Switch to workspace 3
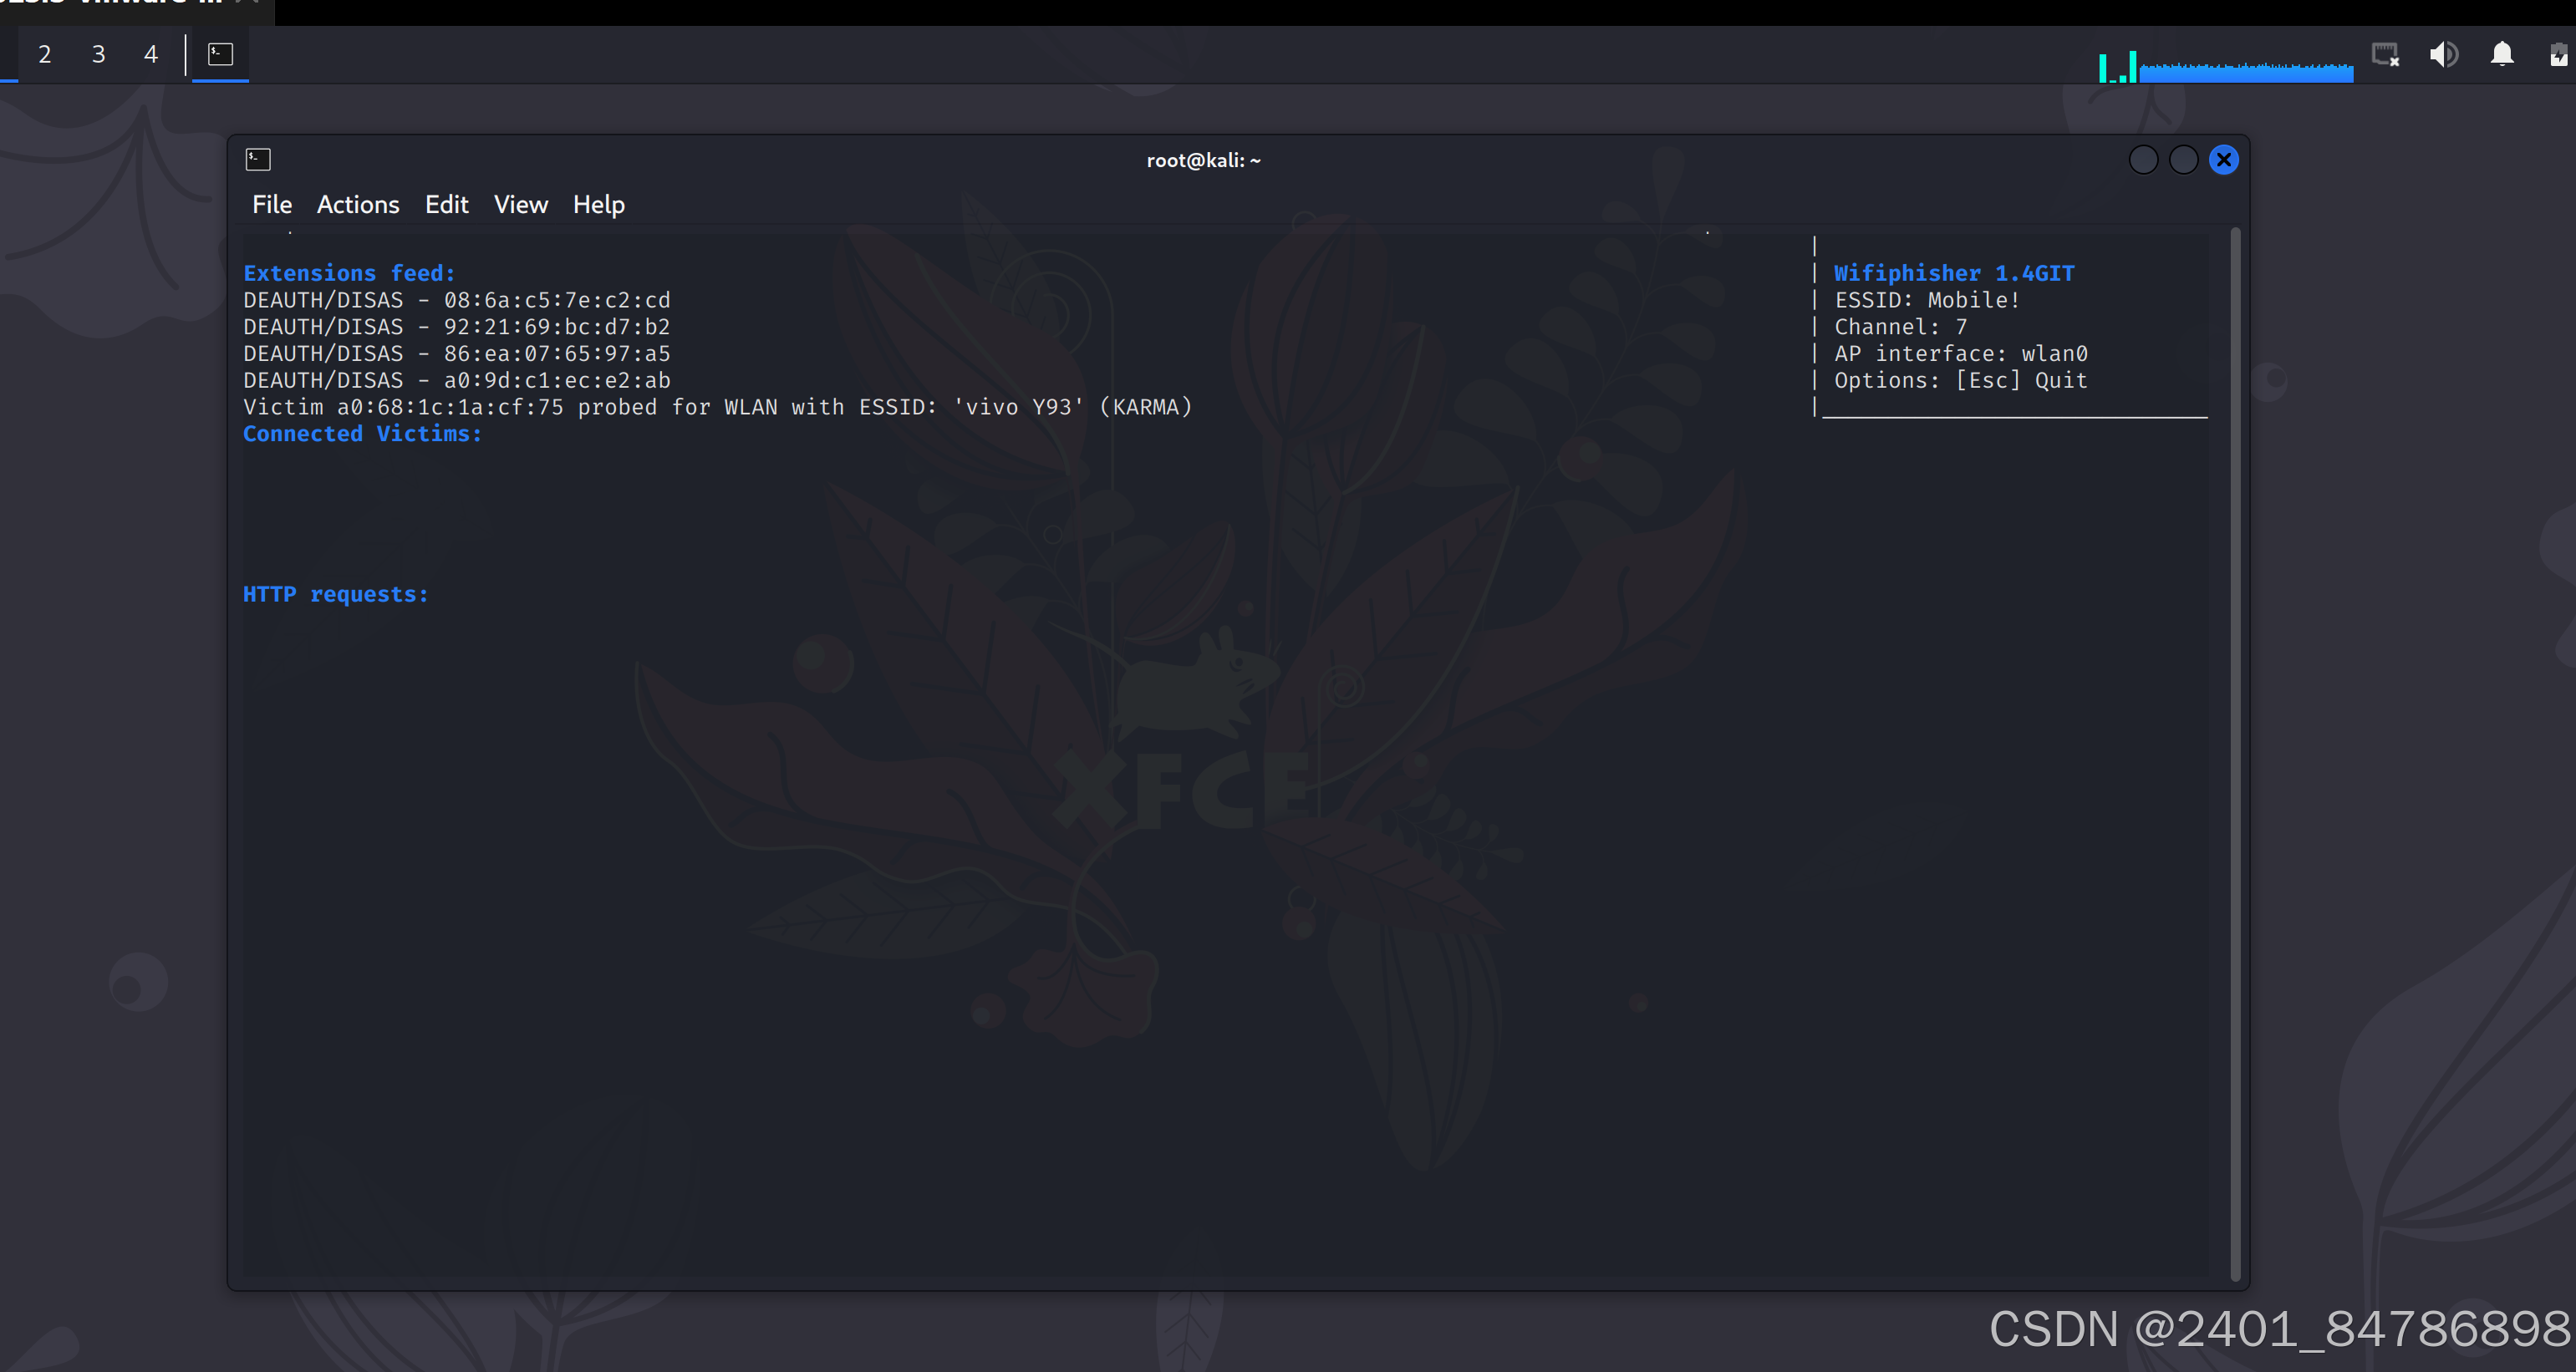Viewport: 2576px width, 1372px height. 98,54
